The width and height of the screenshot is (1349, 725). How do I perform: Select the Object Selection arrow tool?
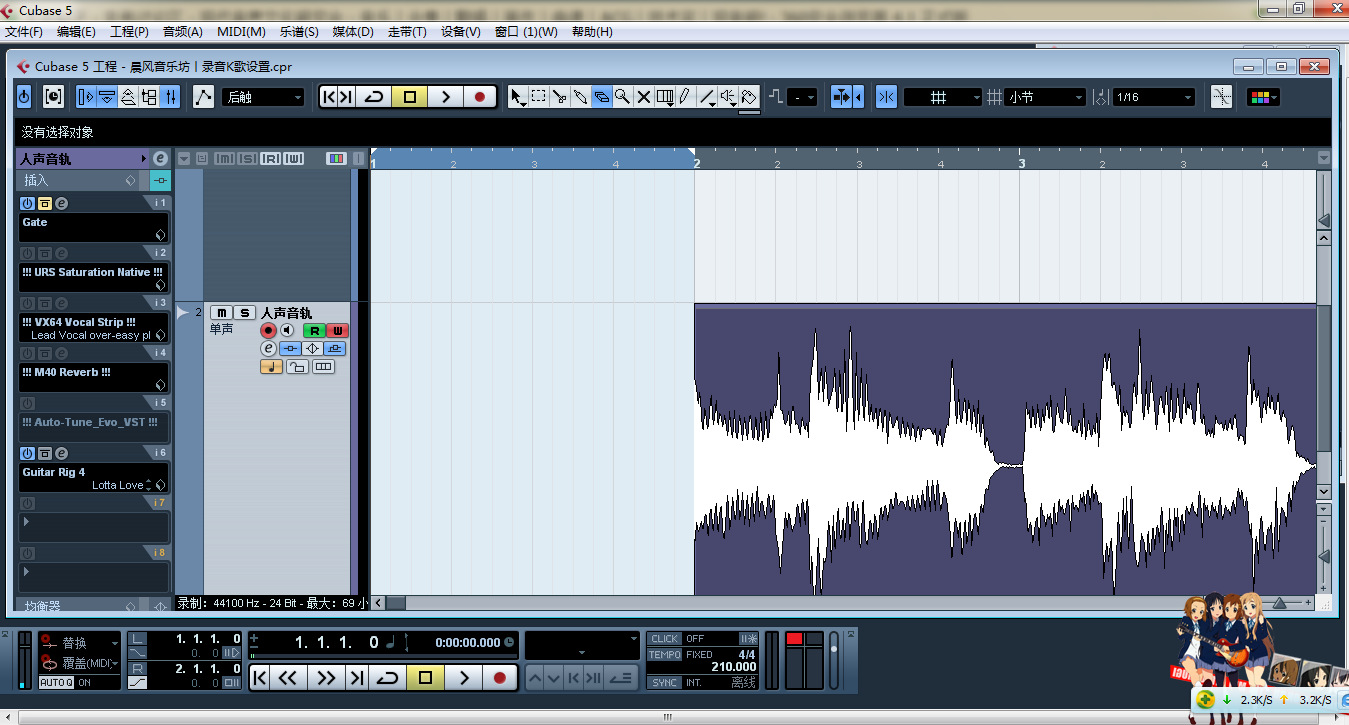pos(517,97)
